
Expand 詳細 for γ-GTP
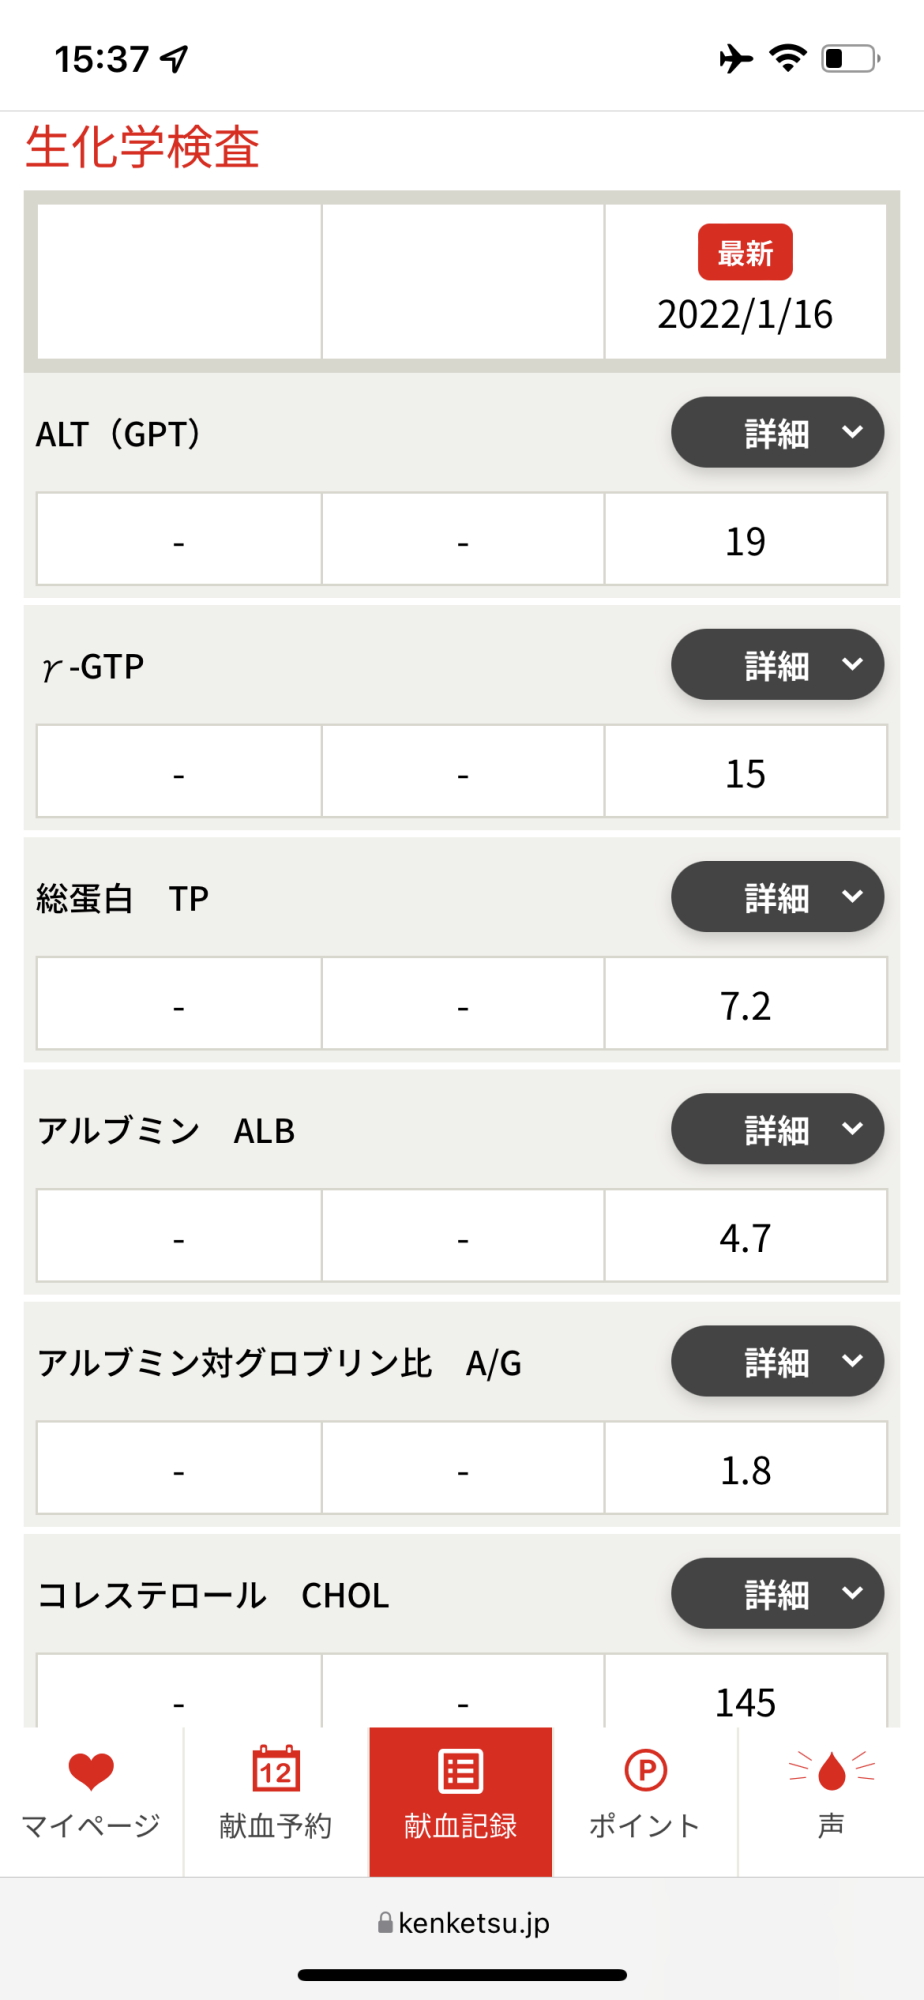click(777, 664)
